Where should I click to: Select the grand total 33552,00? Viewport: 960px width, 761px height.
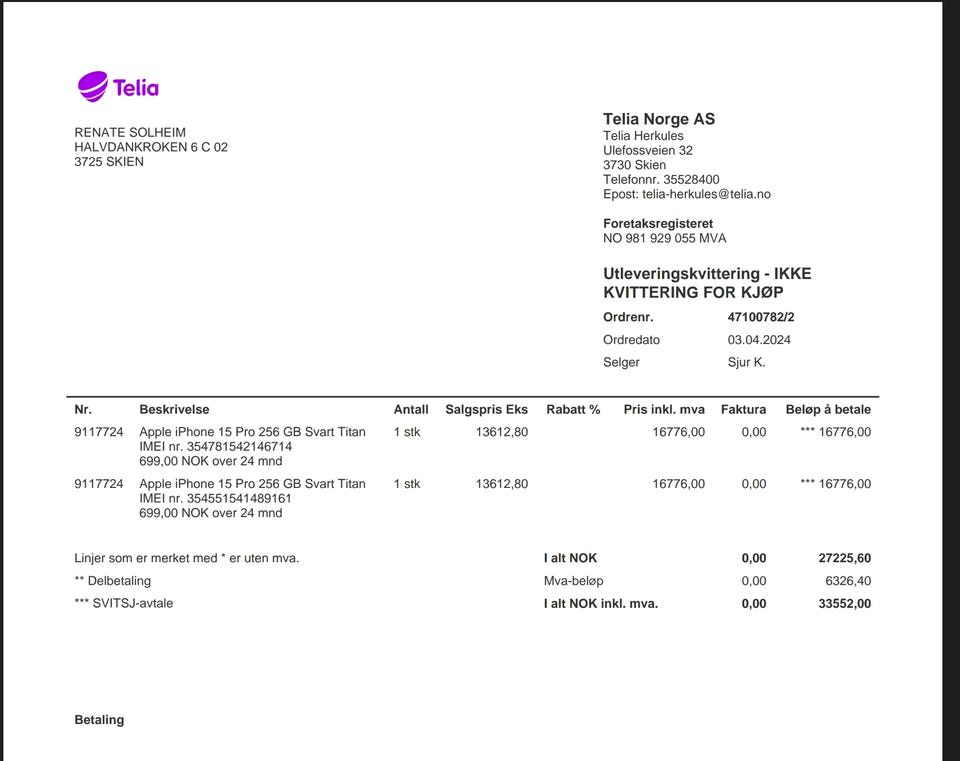pyautogui.click(x=845, y=604)
